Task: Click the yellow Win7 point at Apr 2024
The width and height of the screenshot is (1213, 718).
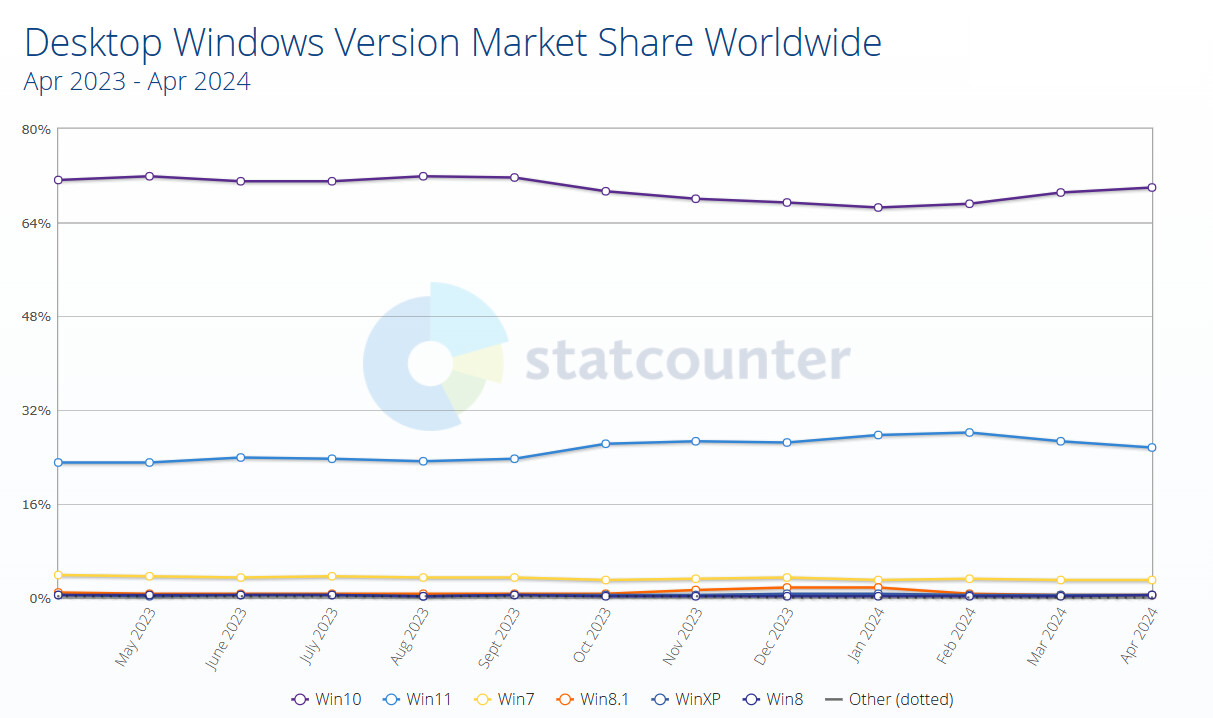Action: pyautogui.click(x=1152, y=580)
